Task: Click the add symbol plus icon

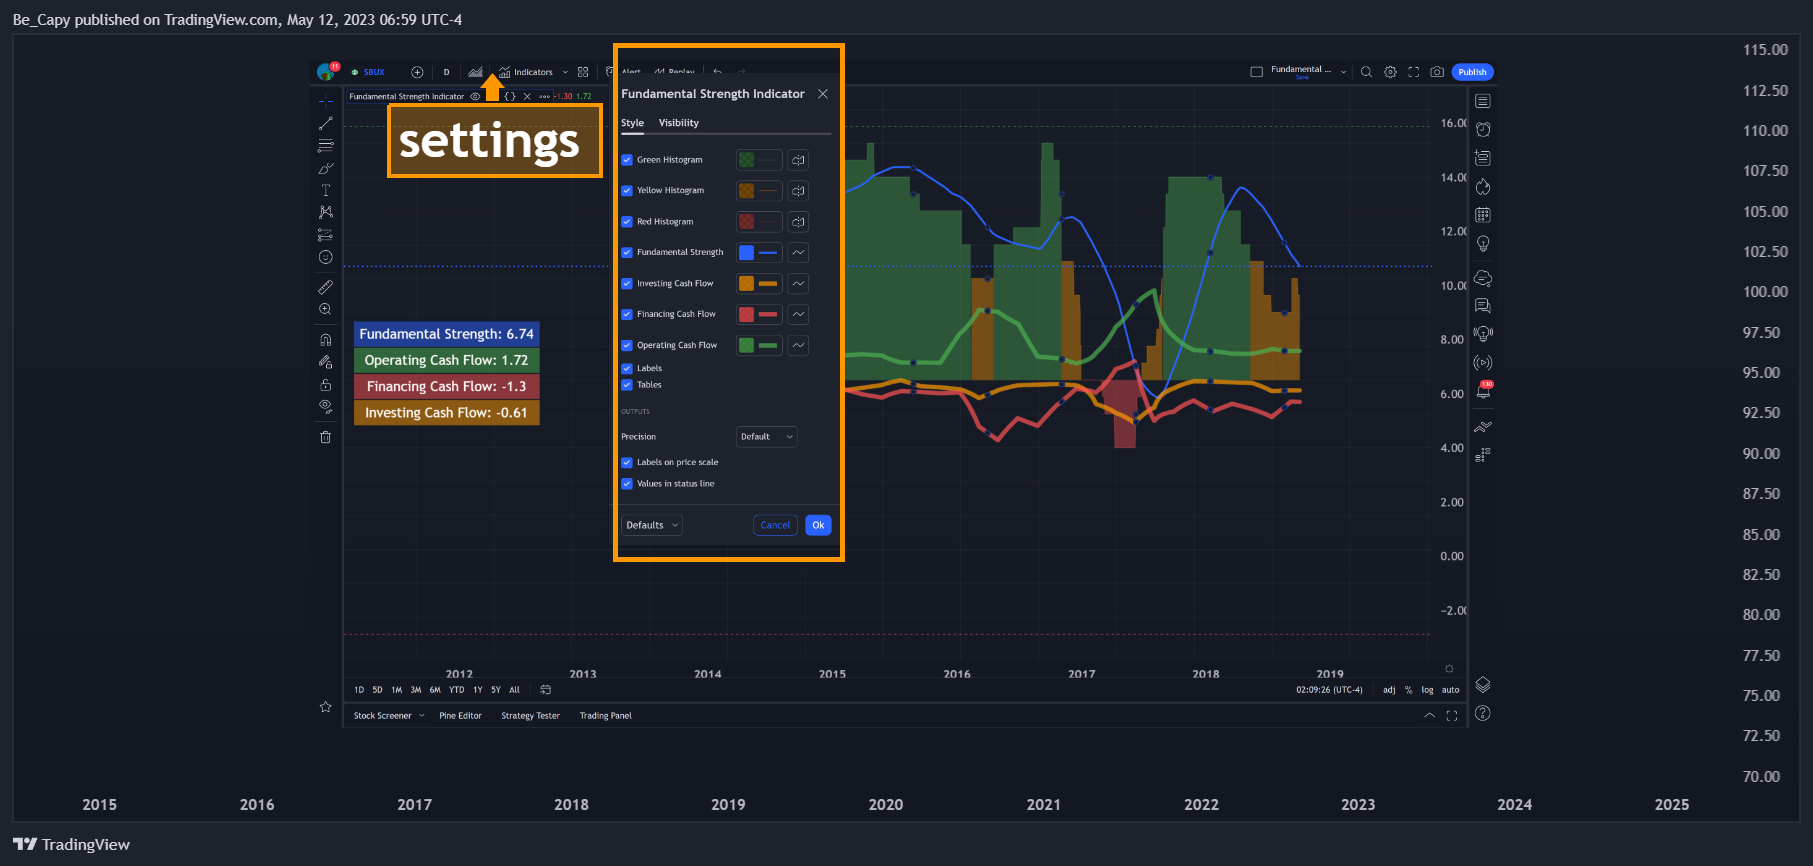Action: pyautogui.click(x=417, y=72)
